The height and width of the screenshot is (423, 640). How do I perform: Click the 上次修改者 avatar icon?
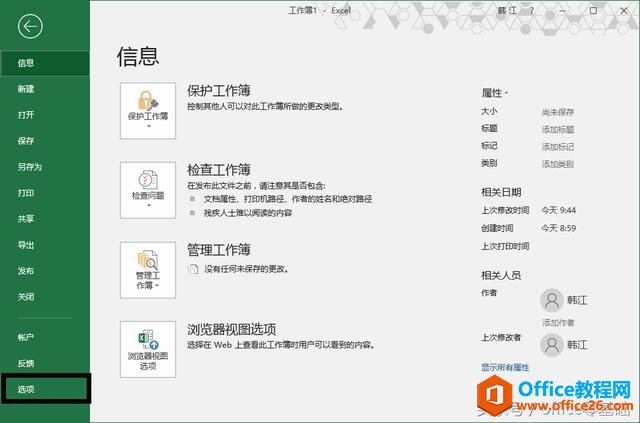(550, 345)
